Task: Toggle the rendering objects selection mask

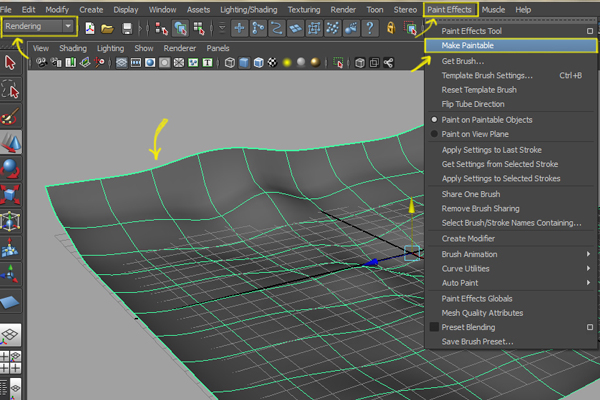Action: tap(351, 28)
